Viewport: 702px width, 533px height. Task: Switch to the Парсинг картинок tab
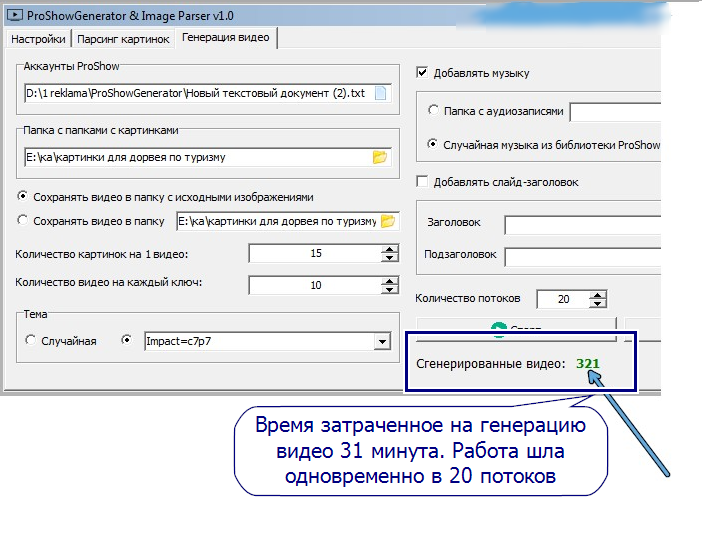tap(123, 39)
